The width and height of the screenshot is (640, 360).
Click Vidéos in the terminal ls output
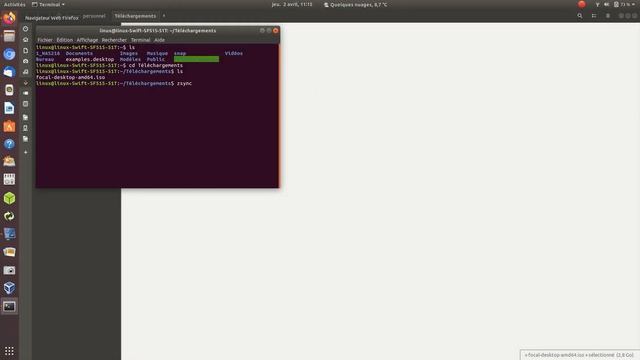233,53
